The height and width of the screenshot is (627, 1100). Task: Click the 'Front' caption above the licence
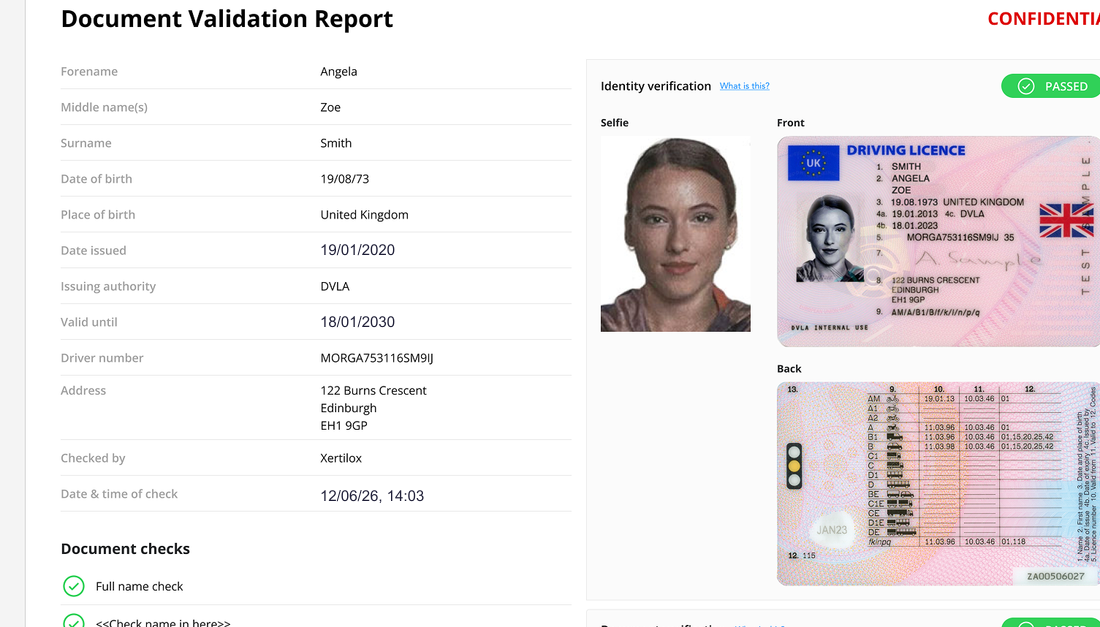click(x=791, y=123)
